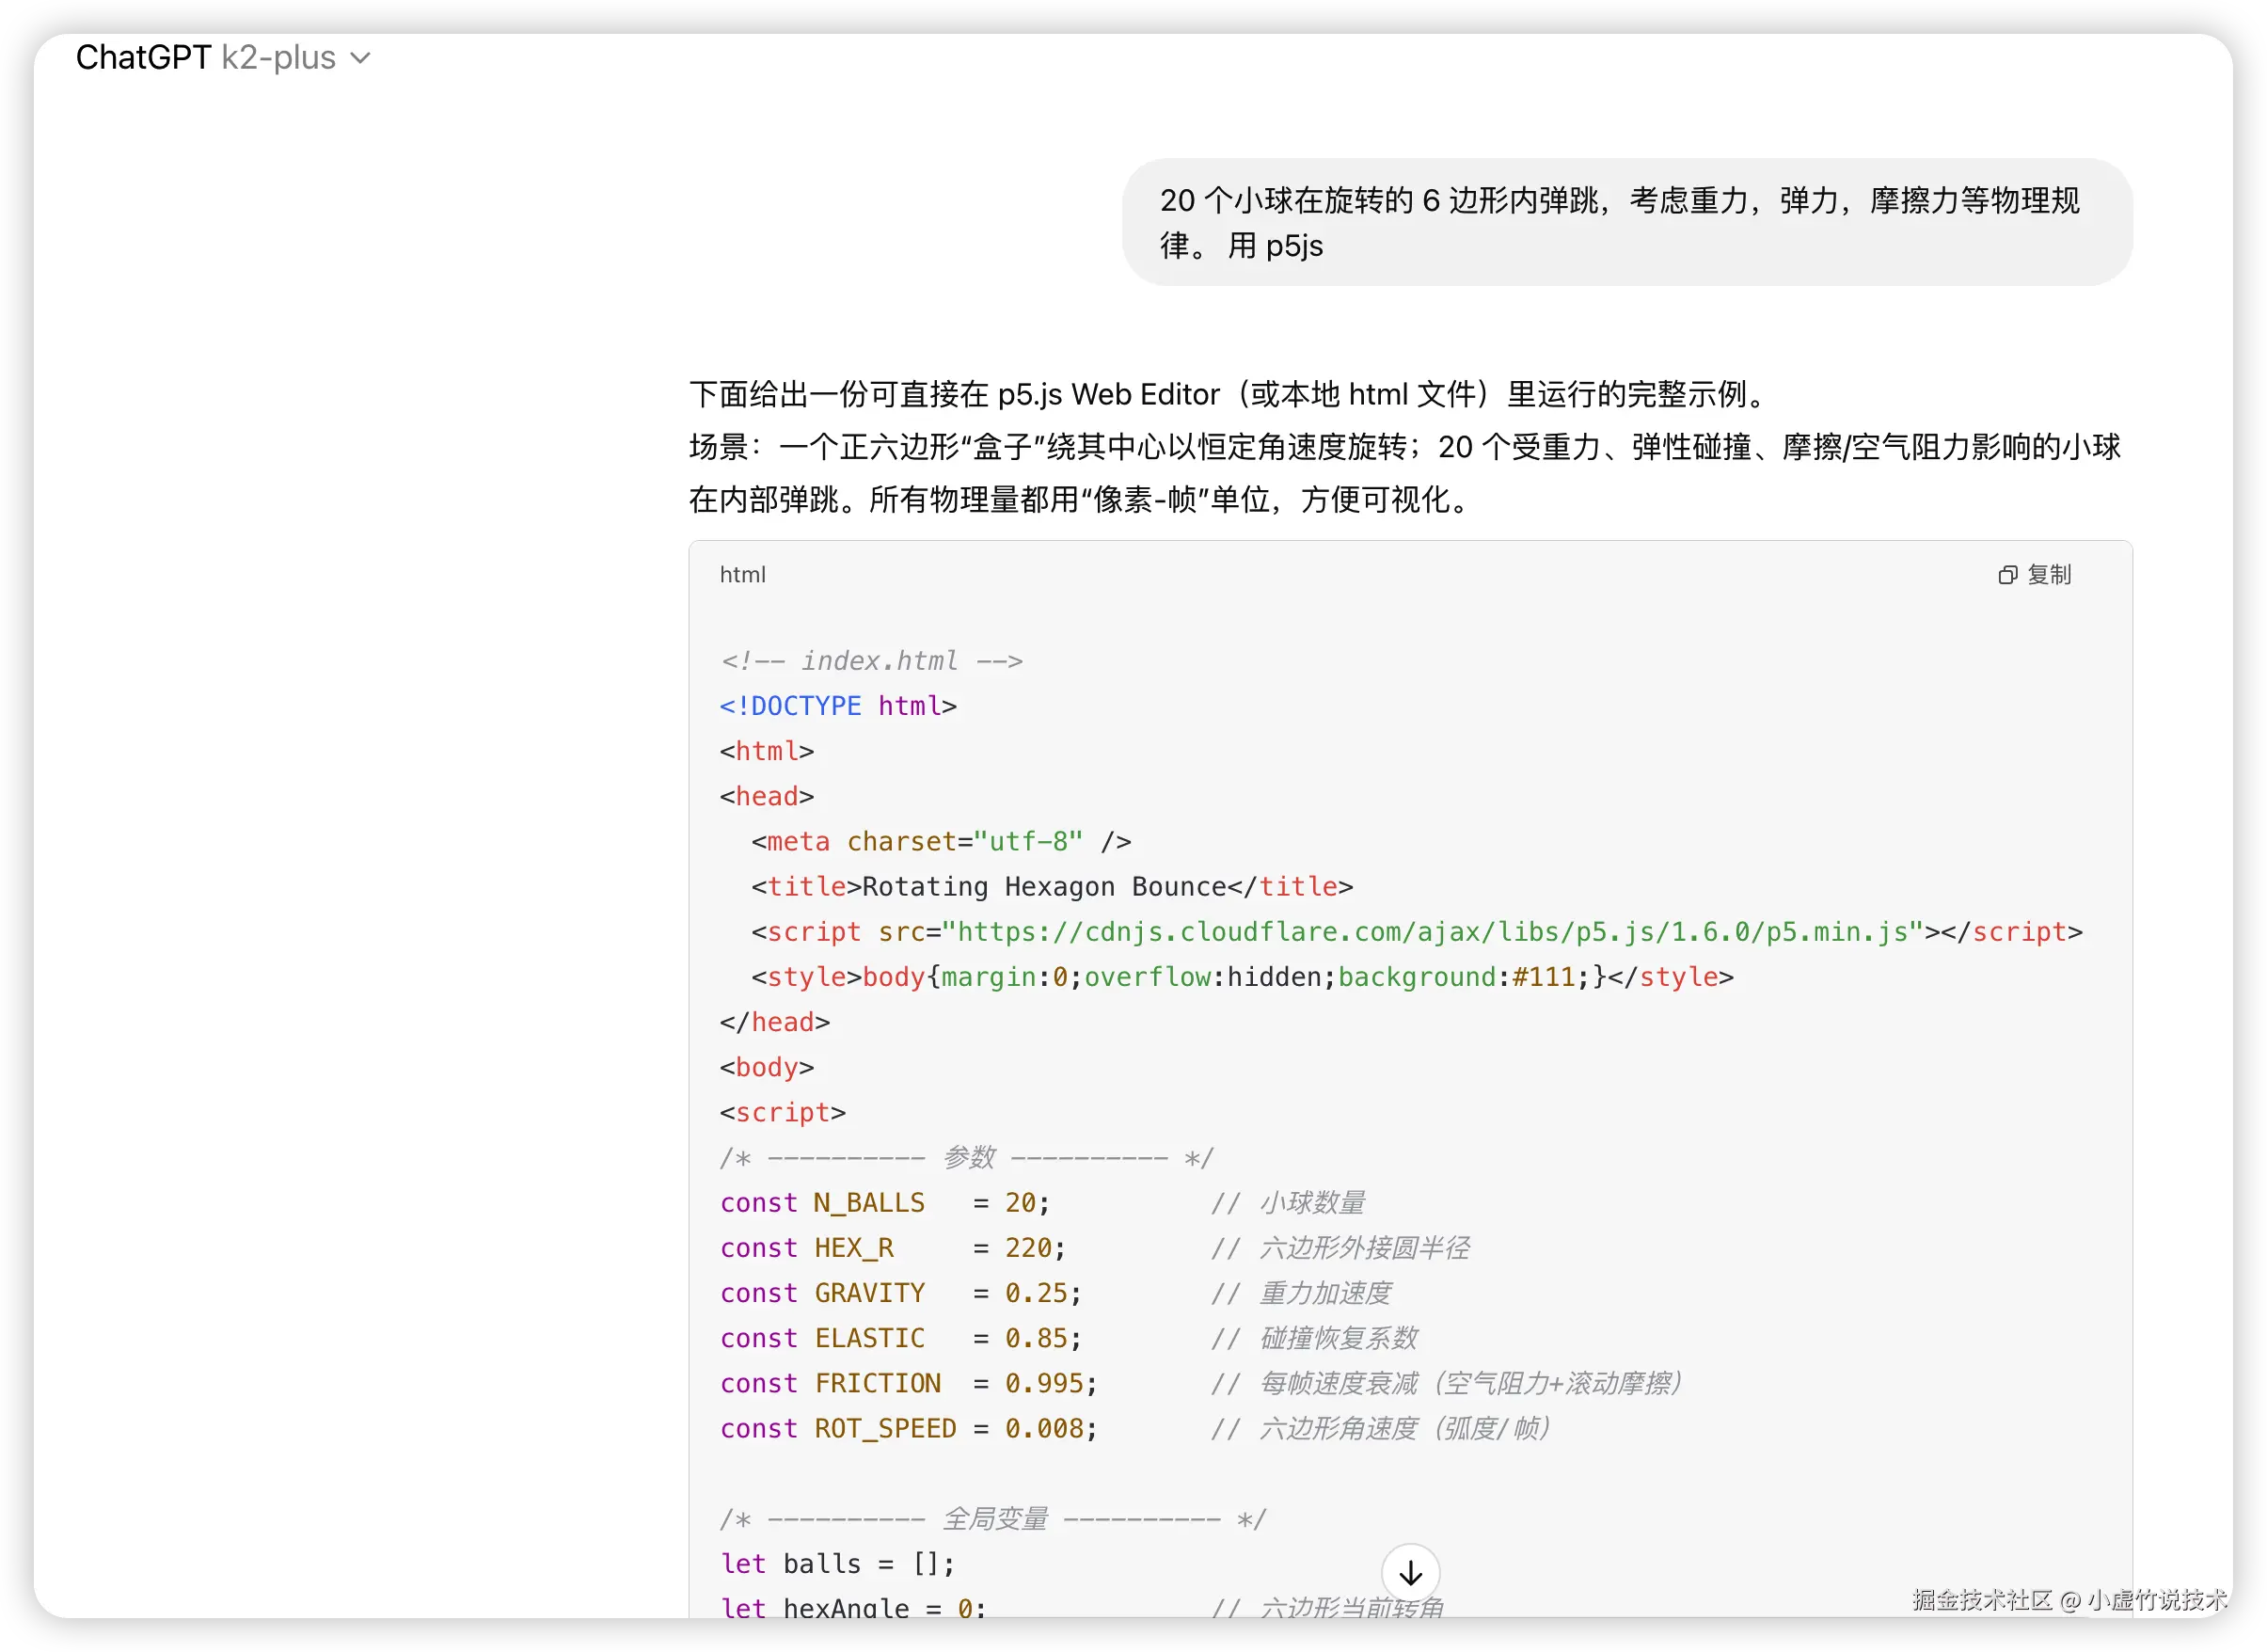This screenshot has height=1652, width=2267.
Task: Click the chevron next to k2-plus
Action: [x=361, y=59]
